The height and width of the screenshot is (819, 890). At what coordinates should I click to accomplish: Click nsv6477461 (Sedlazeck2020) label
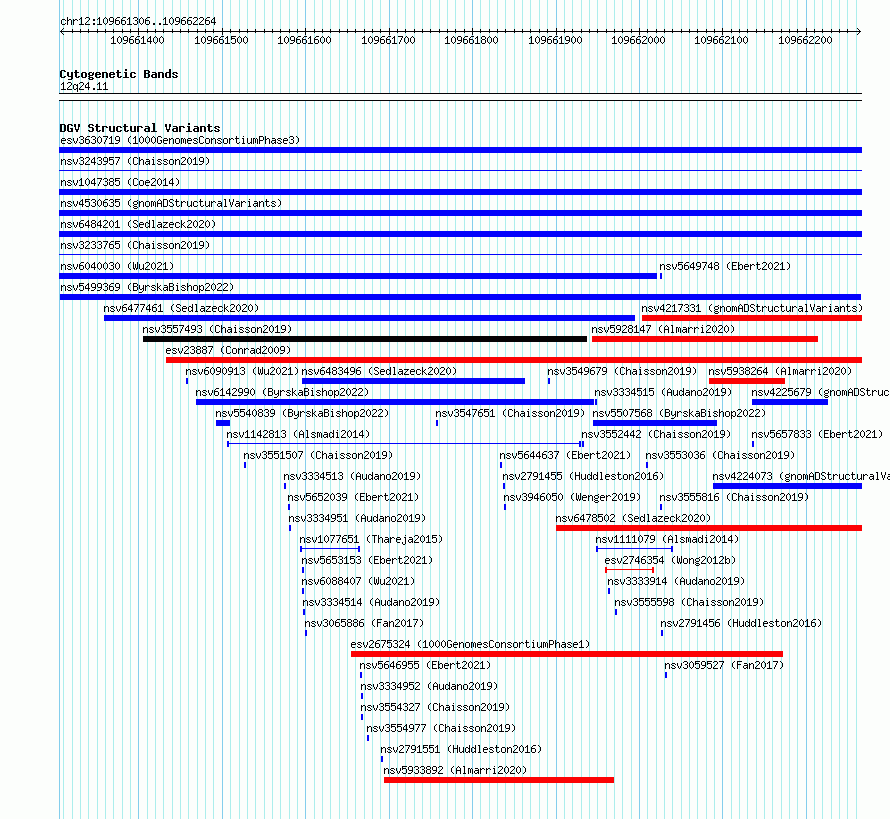(x=181, y=308)
